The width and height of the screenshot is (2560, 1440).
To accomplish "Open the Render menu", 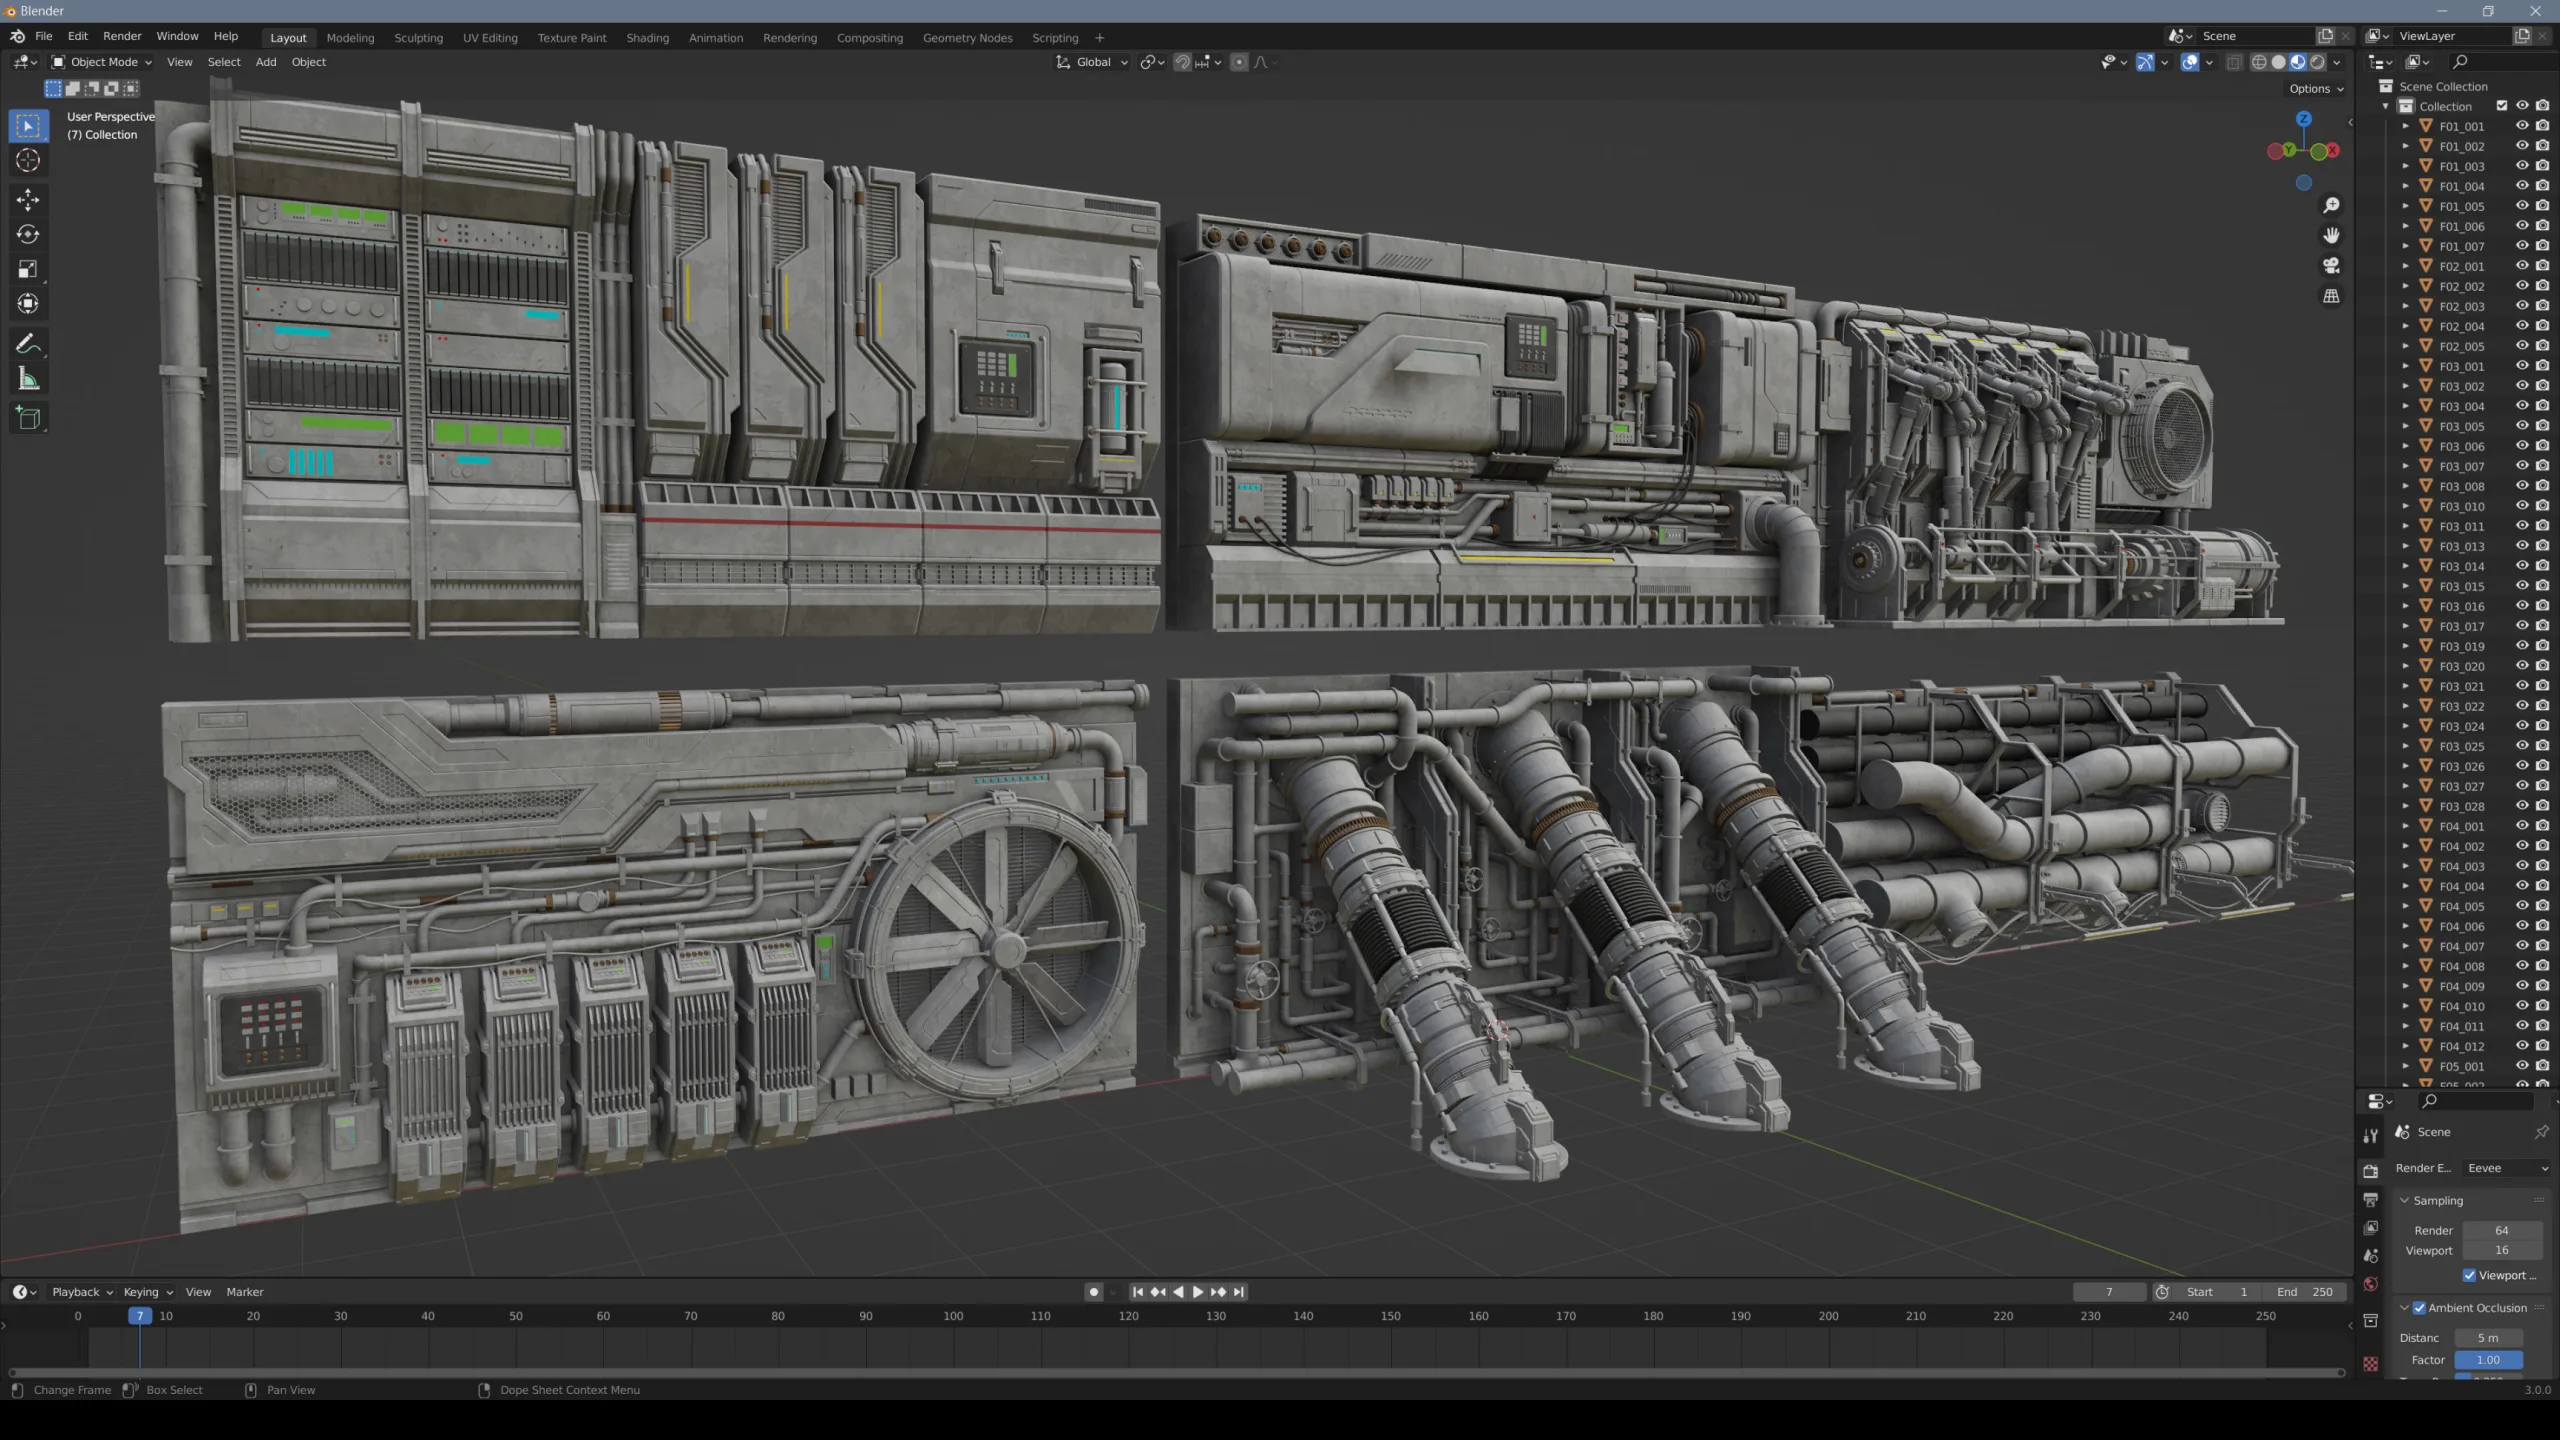I will [x=122, y=36].
